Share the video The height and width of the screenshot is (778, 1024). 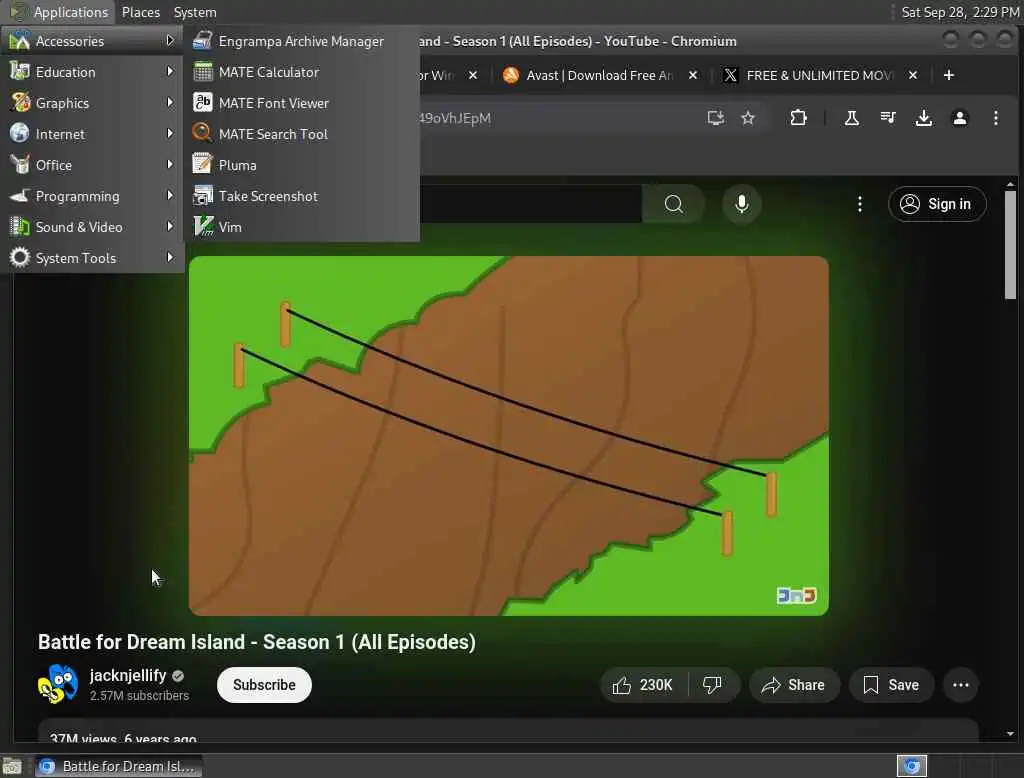tap(793, 685)
